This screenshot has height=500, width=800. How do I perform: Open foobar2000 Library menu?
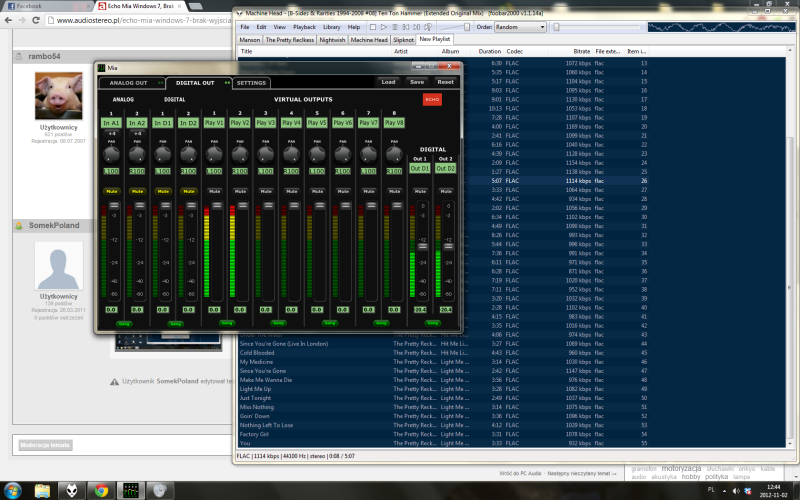(x=332, y=27)
